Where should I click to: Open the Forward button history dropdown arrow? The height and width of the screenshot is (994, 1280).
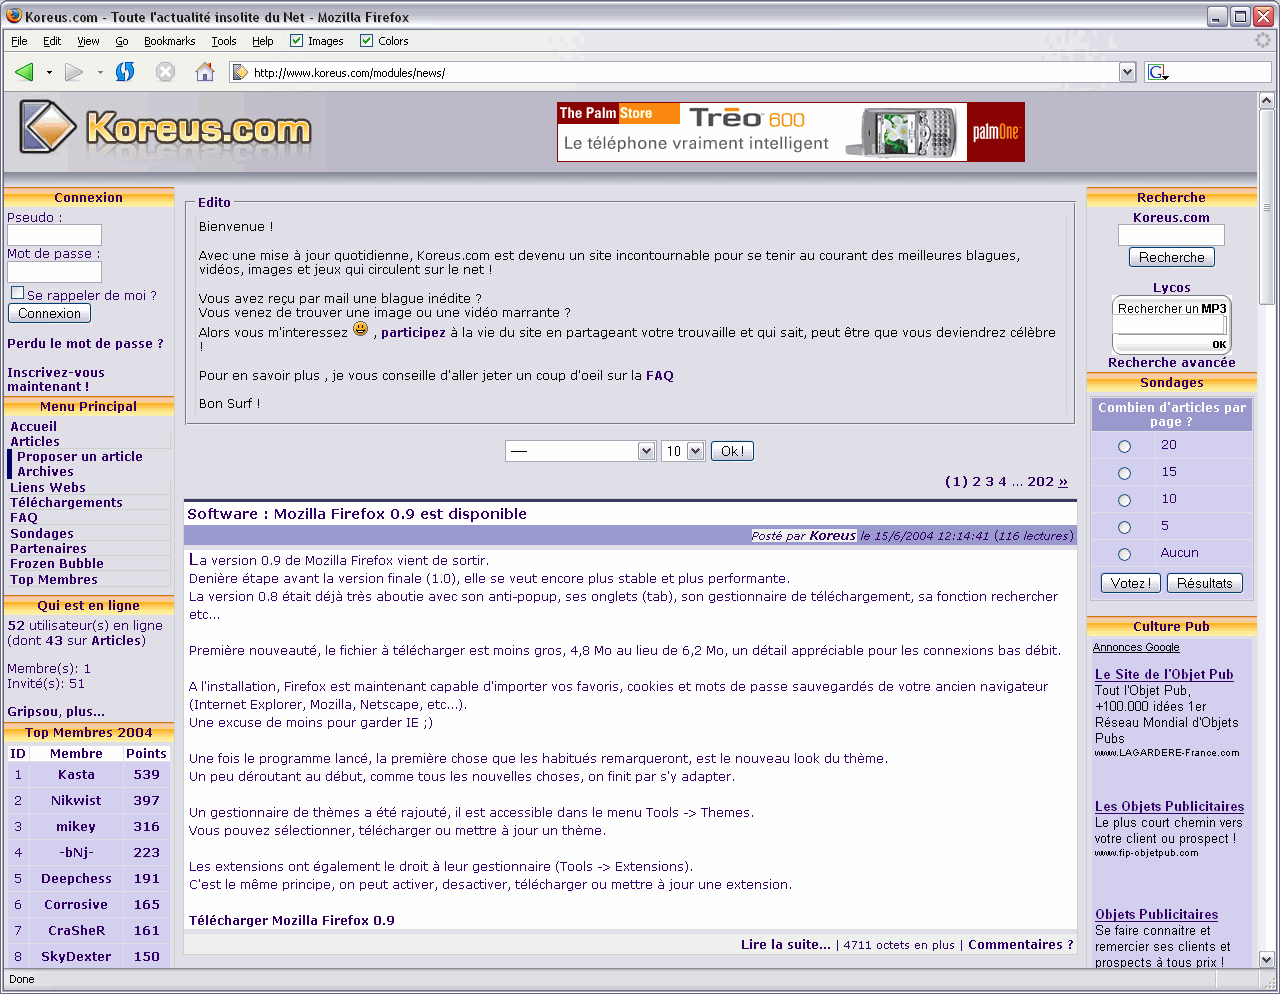(100, 72)
